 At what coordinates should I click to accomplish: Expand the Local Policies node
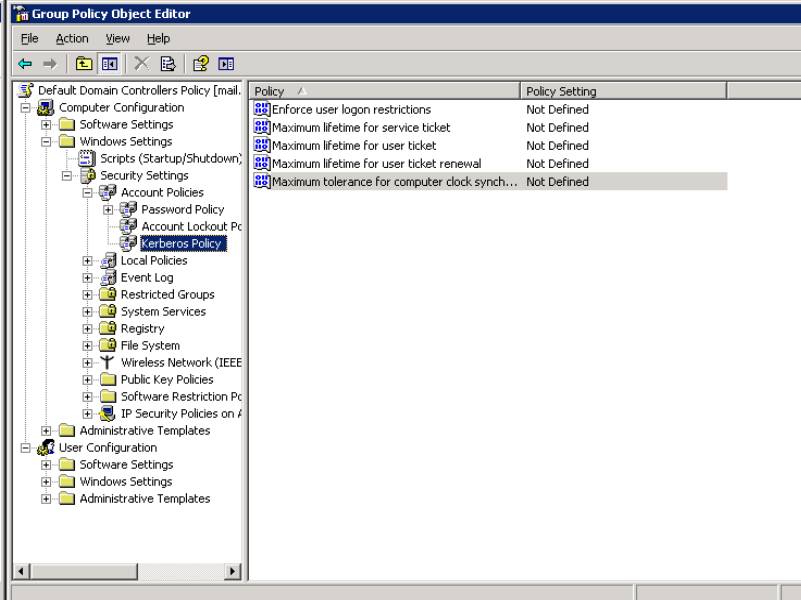87,261
